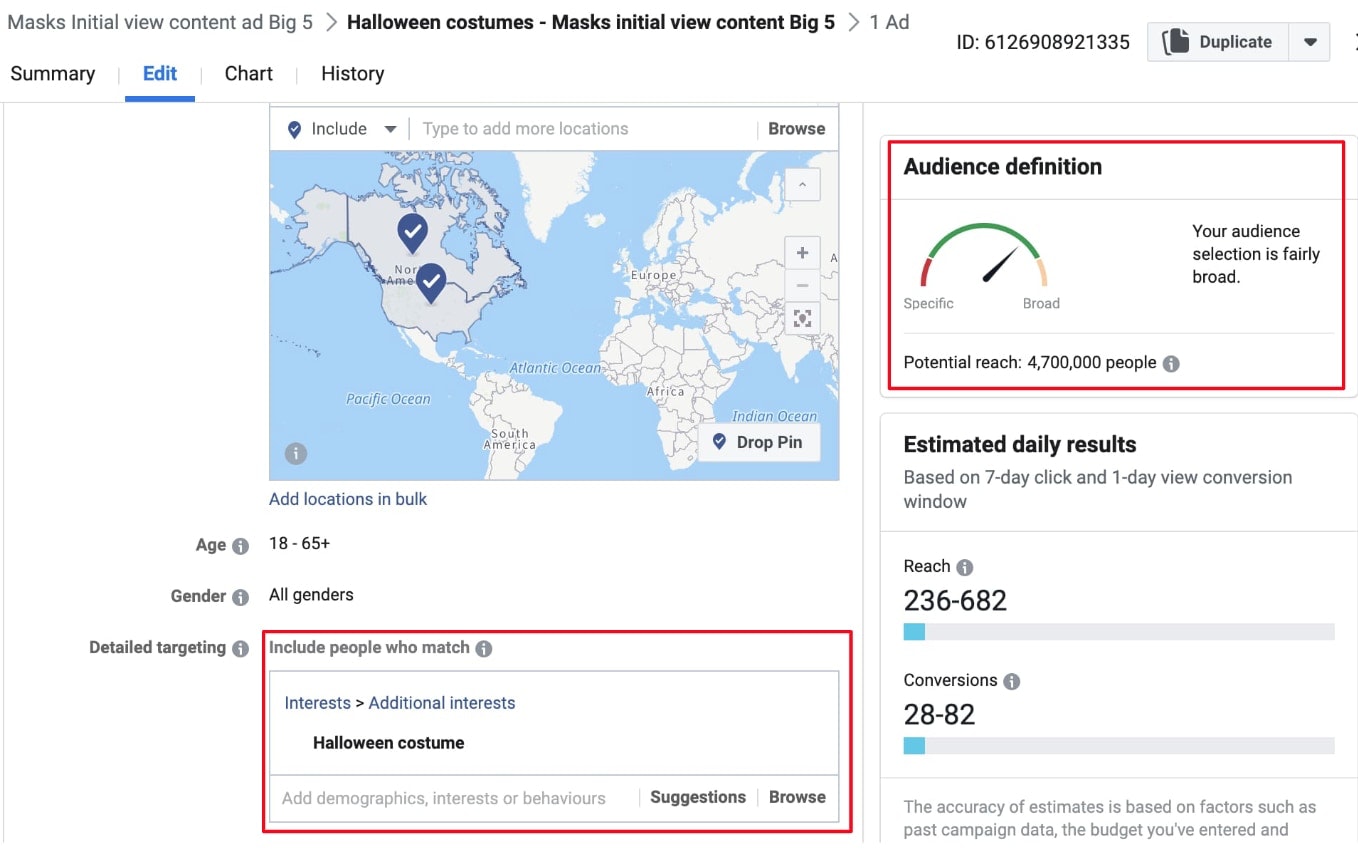Click the info icon beside Gender
The height and width of the screenshot is (850, 1358).
click(x=240, y=596)
